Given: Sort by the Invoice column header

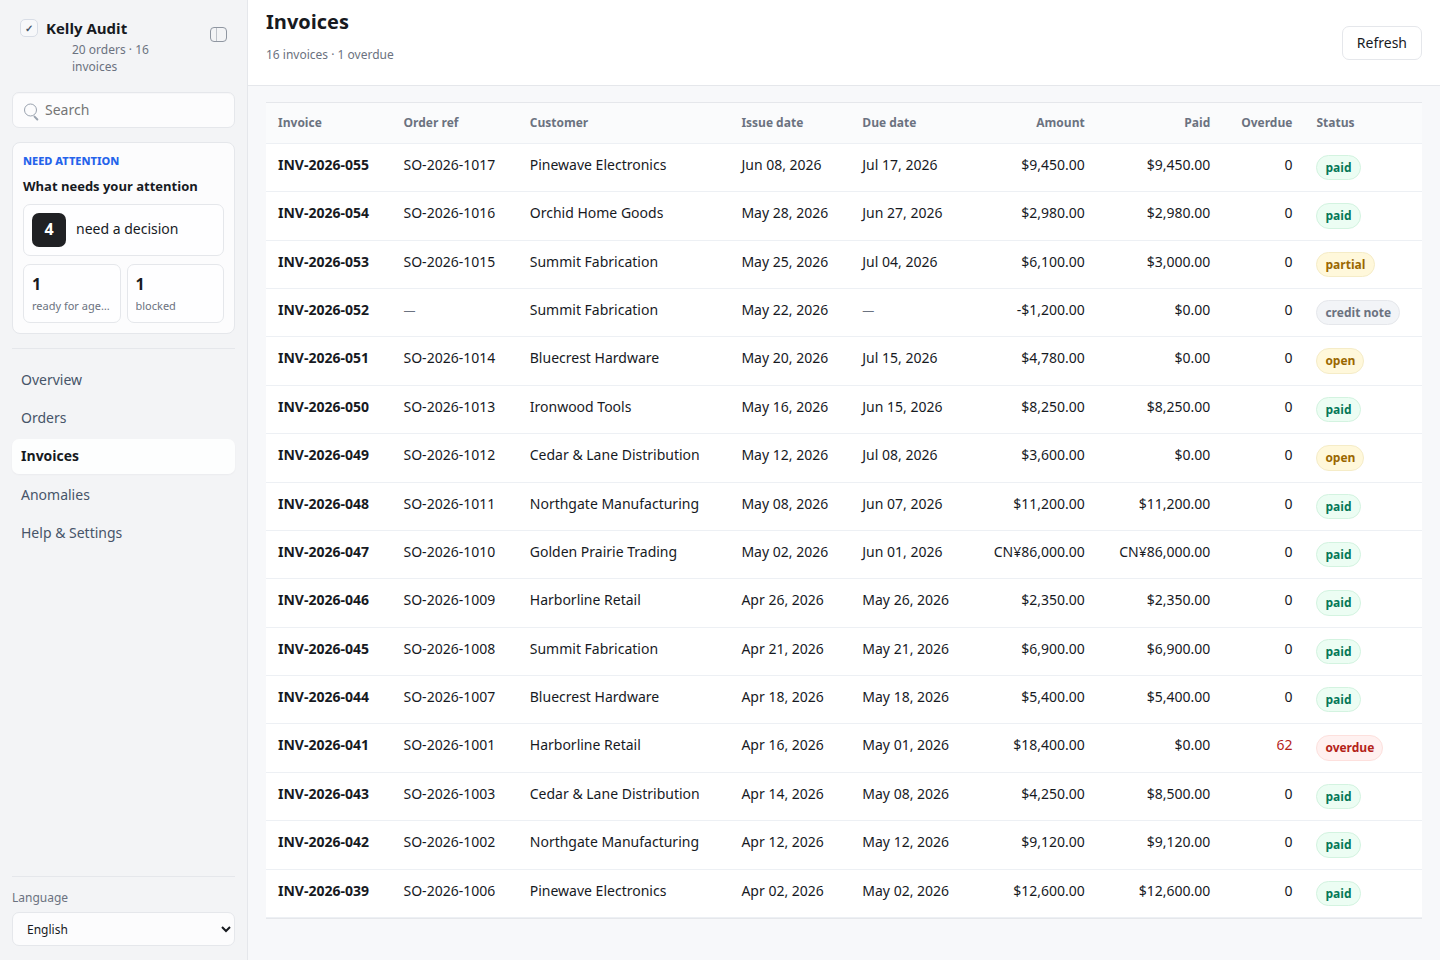Looking at the screenshot, I should point(300,123).
